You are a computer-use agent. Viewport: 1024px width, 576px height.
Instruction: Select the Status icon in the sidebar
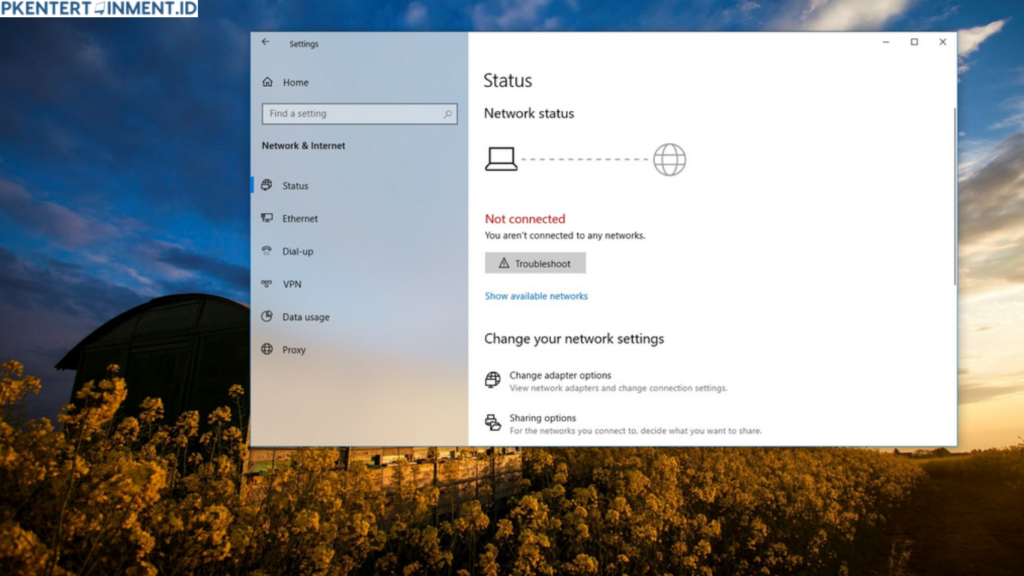point(265,185)
